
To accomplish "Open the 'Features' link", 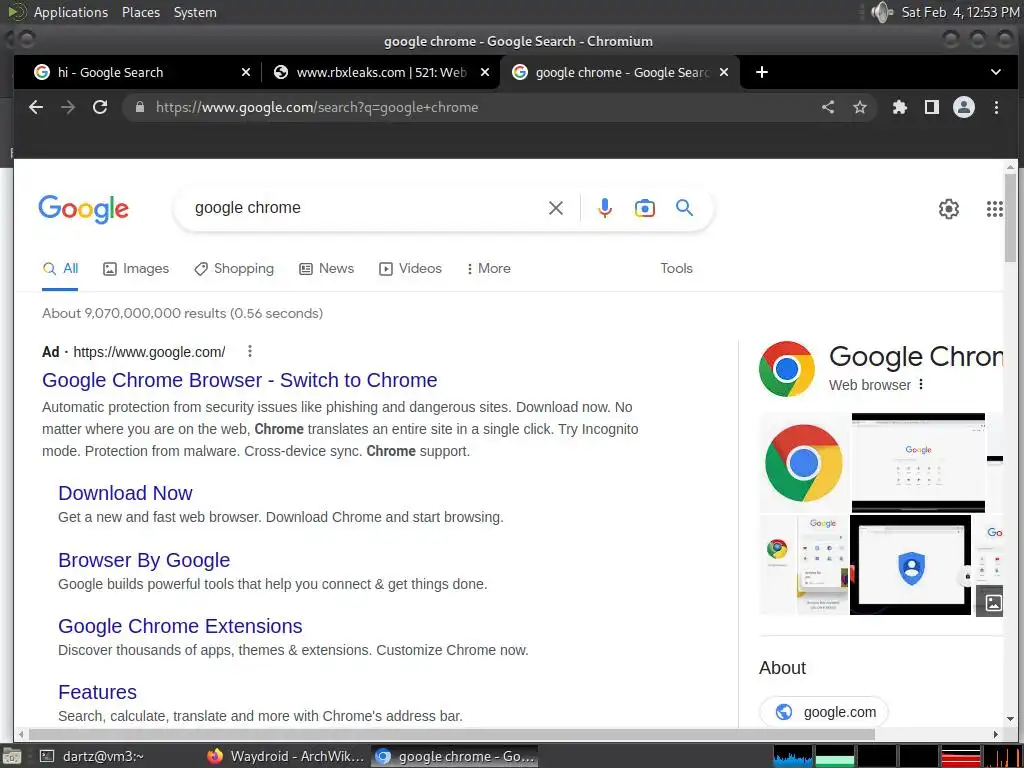I will coord(97,692).
